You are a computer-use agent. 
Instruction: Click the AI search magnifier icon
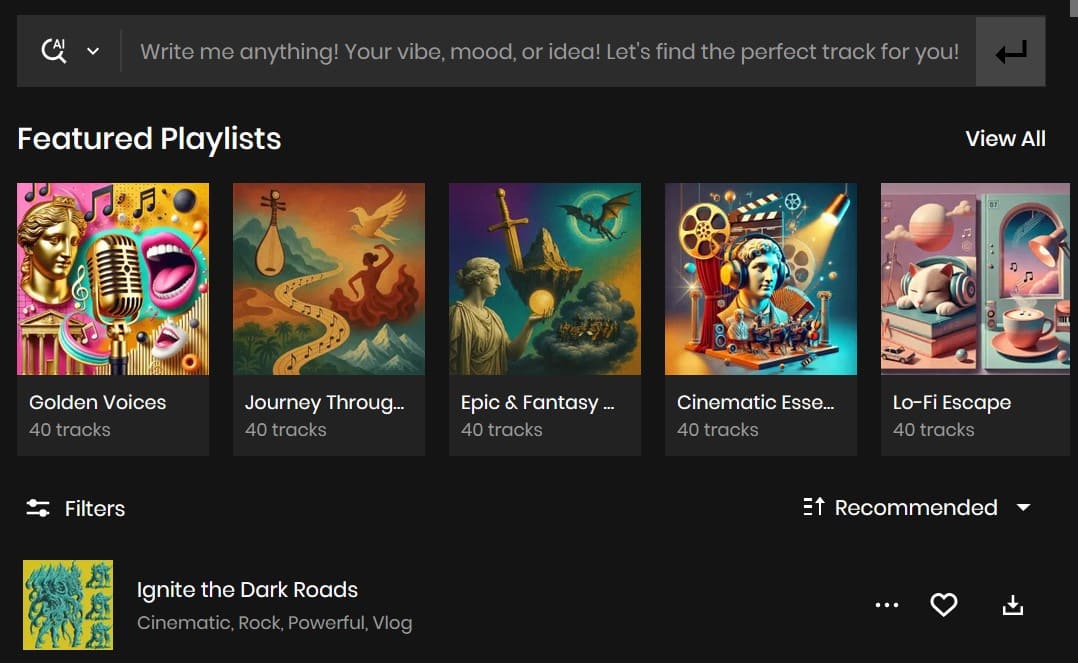tap(54, 51)
